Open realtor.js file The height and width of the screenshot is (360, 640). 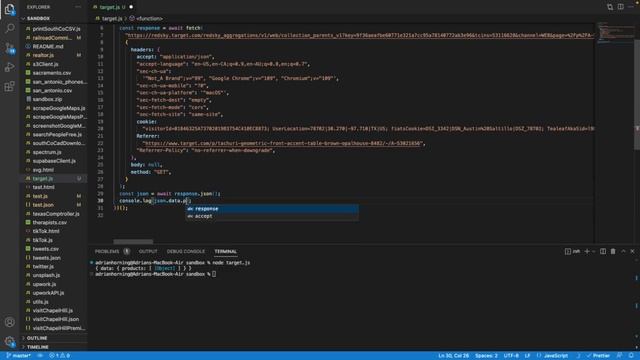pyautogui.click(x=43, y=55)
